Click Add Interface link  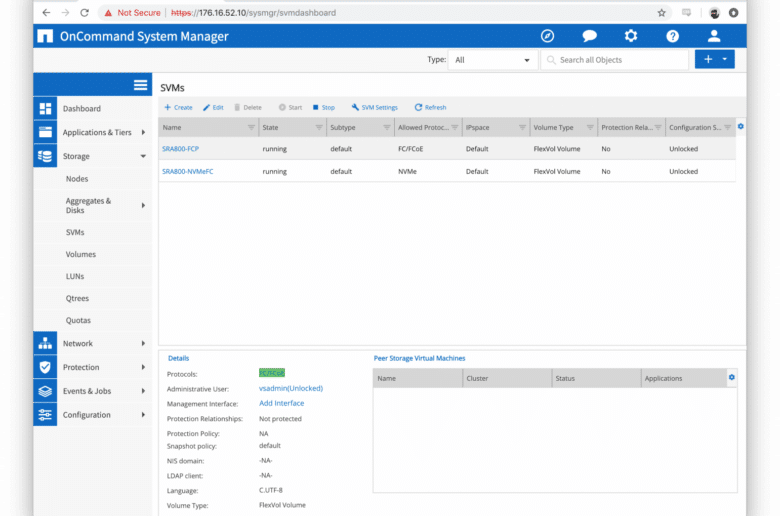(x=282, y=403)
